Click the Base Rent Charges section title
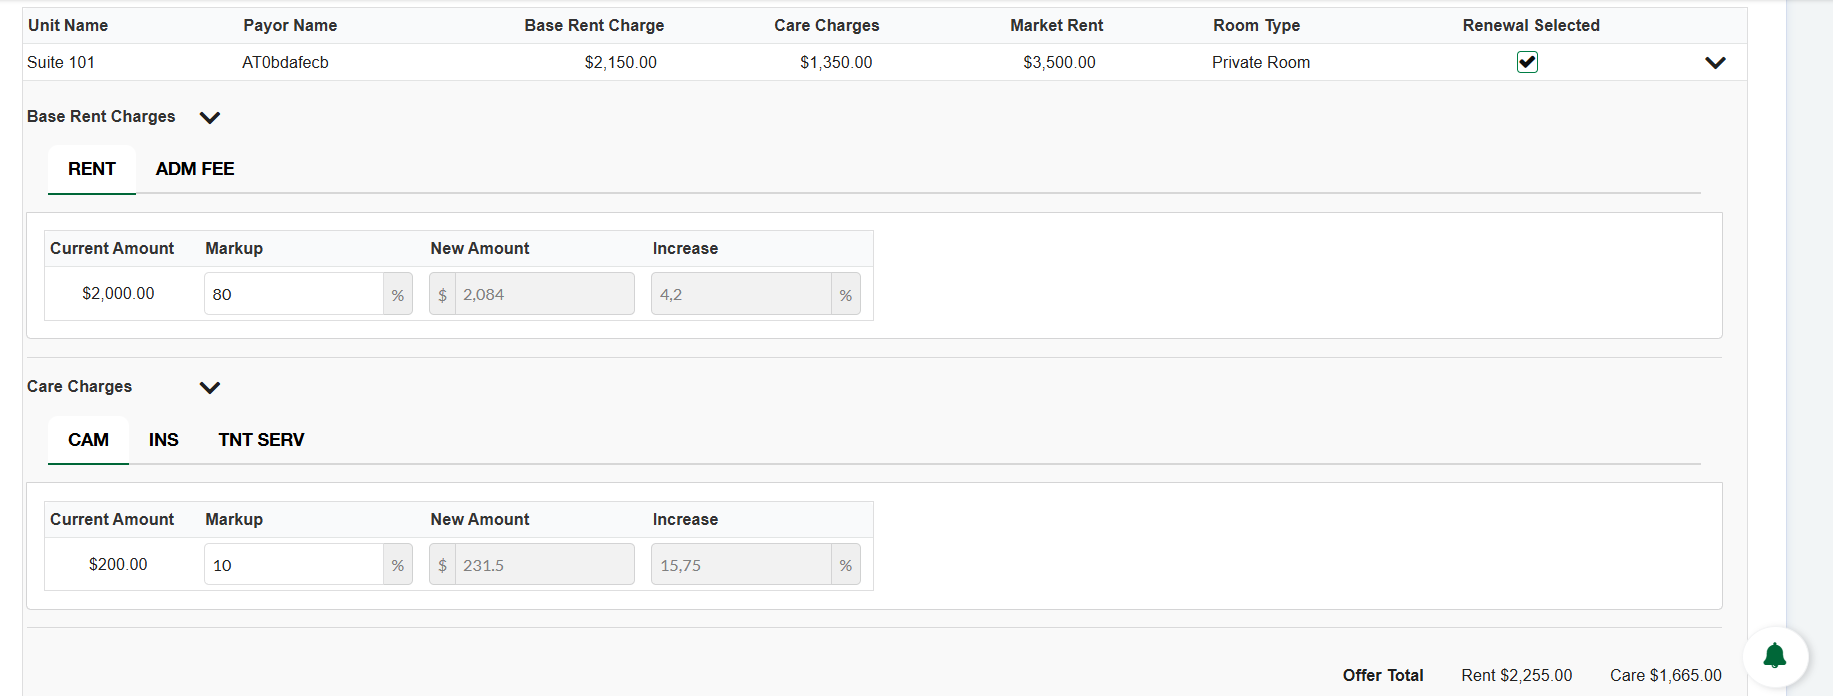 (x=101, y=116)
